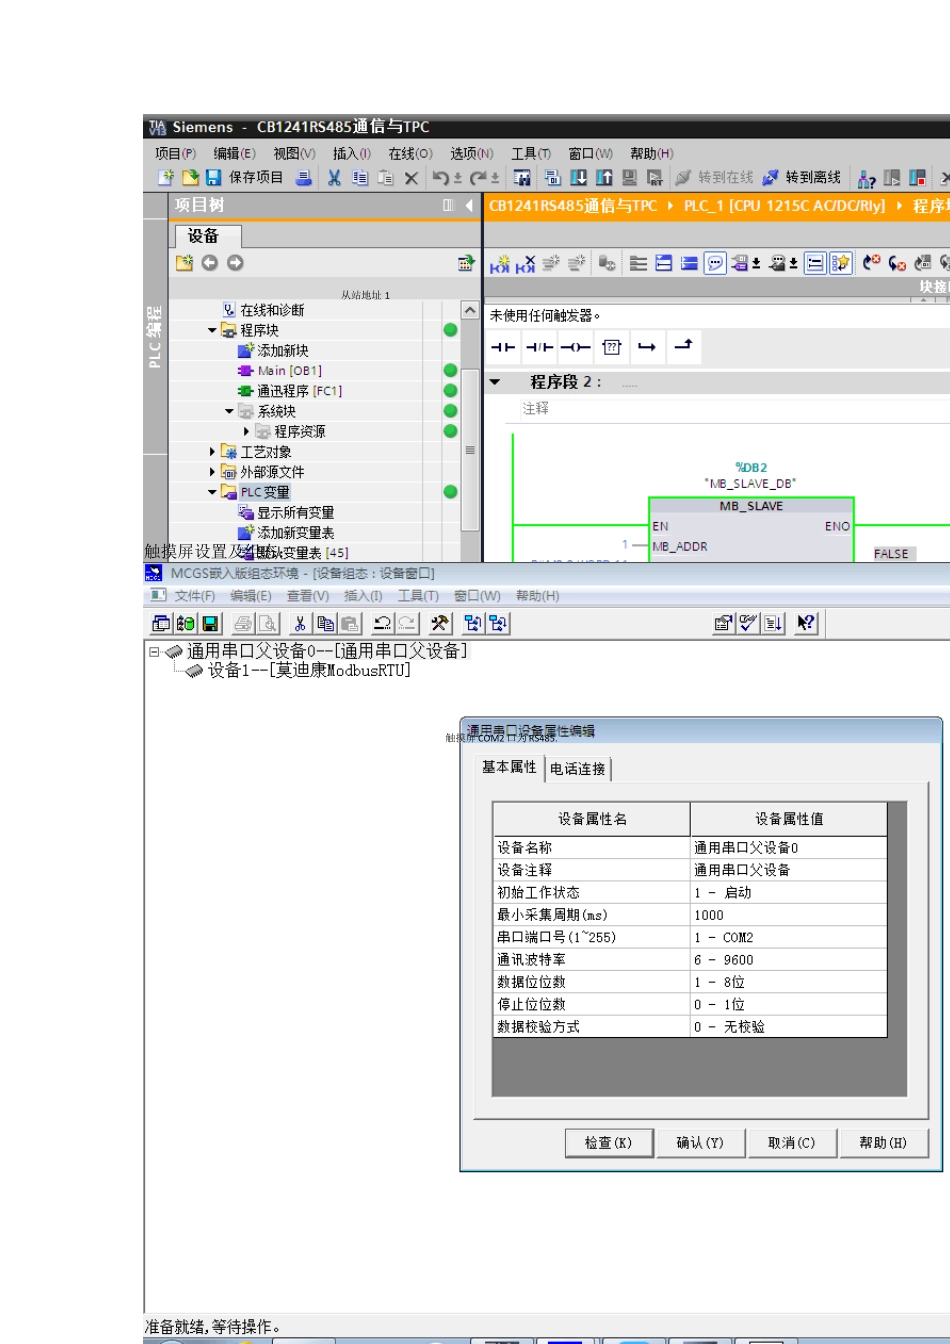Switch to the 基本属性 tab
950x1344 pixels.
(509, 767)
